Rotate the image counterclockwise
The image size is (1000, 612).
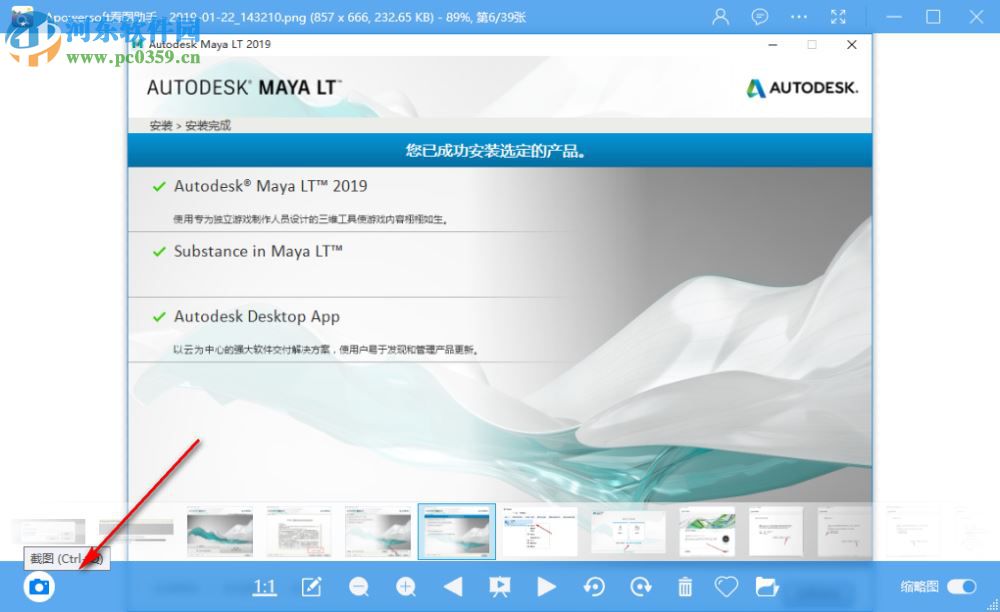(594, 586)
